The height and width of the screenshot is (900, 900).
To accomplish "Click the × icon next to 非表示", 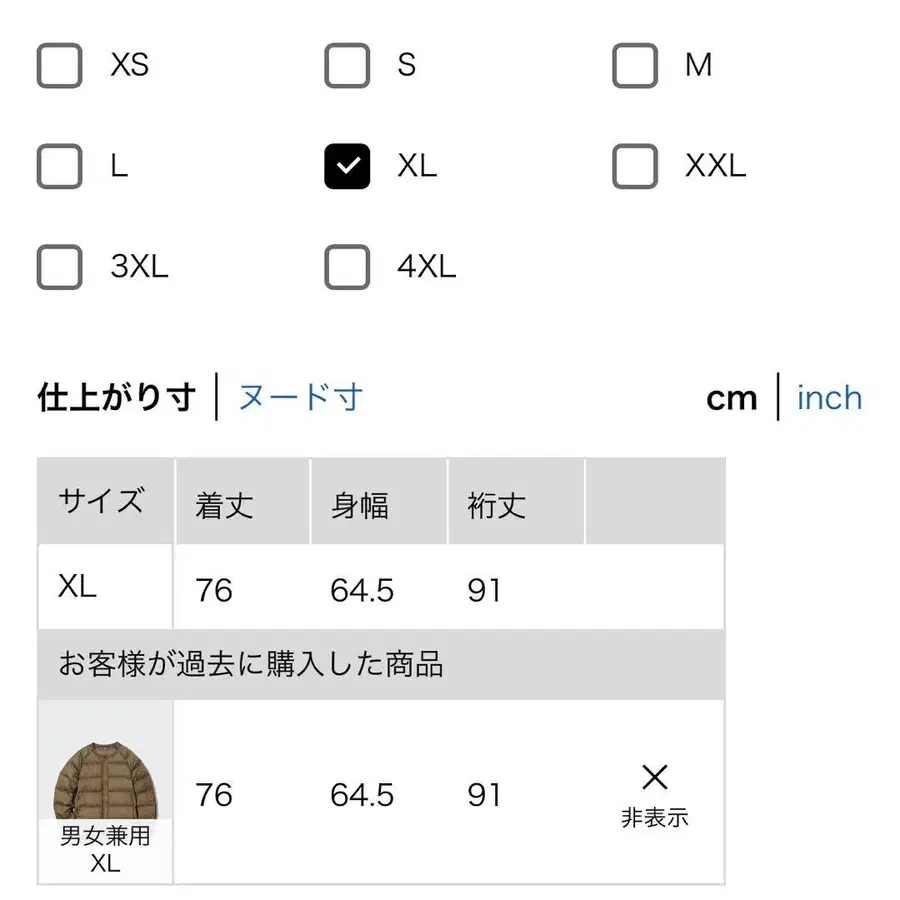I will pos(655,778).
